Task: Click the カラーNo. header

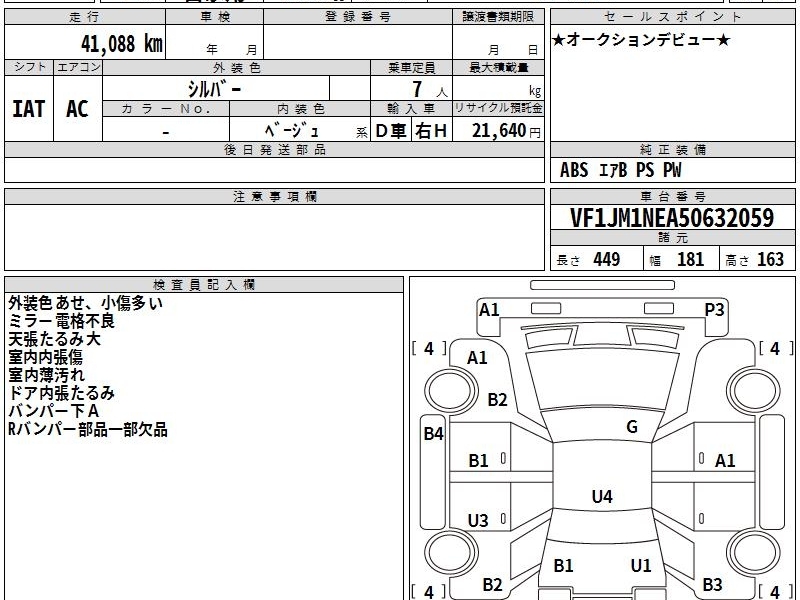Action: (x=166, y=109)
